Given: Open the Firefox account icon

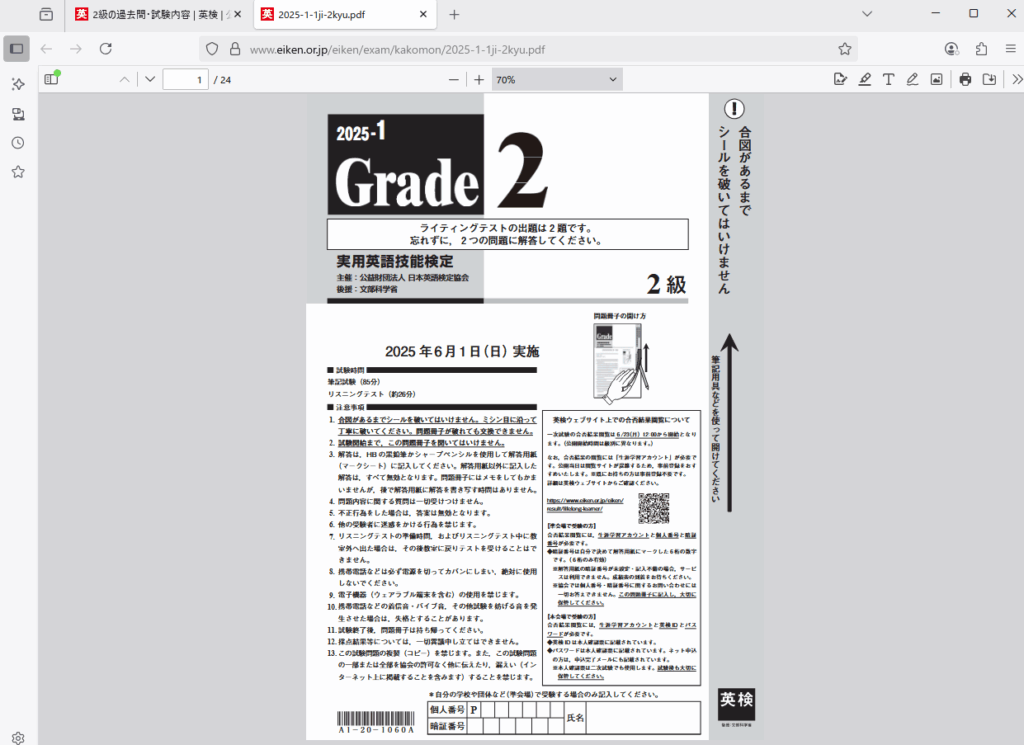Looking at the screenshot, I should click(x=952, y=49).
